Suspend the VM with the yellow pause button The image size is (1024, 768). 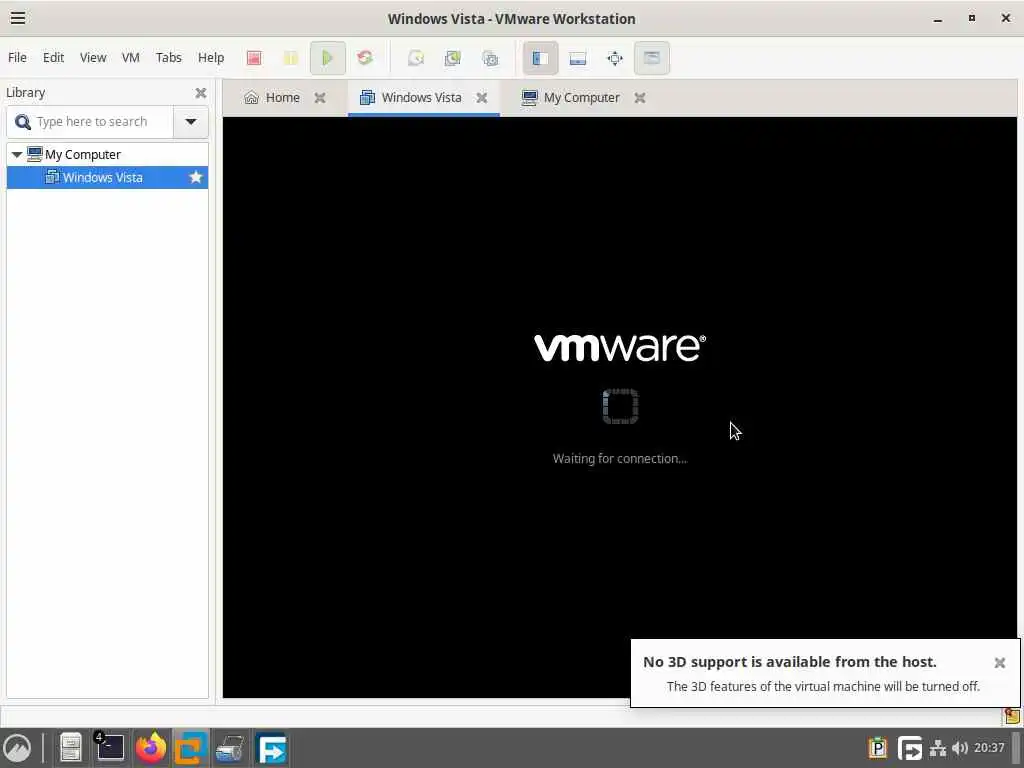click(291, 58)
